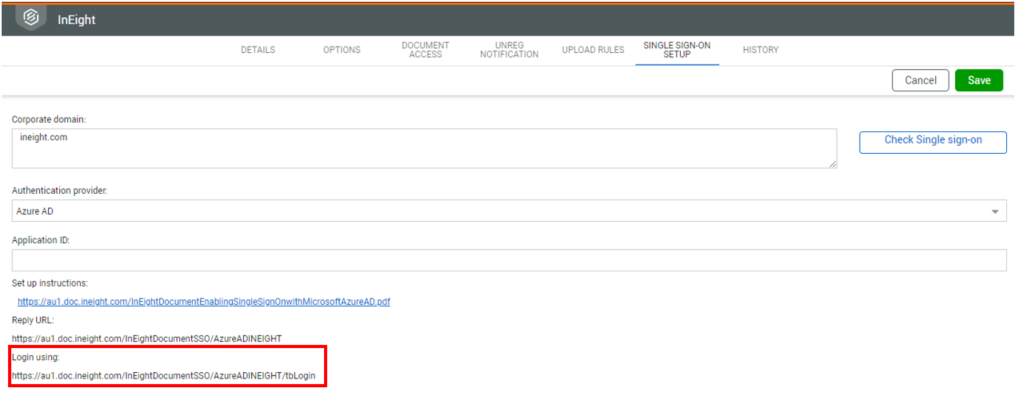Click the 'Set up instructions:' label
Screen dimensions: 1016x394
tap(49, 283)
